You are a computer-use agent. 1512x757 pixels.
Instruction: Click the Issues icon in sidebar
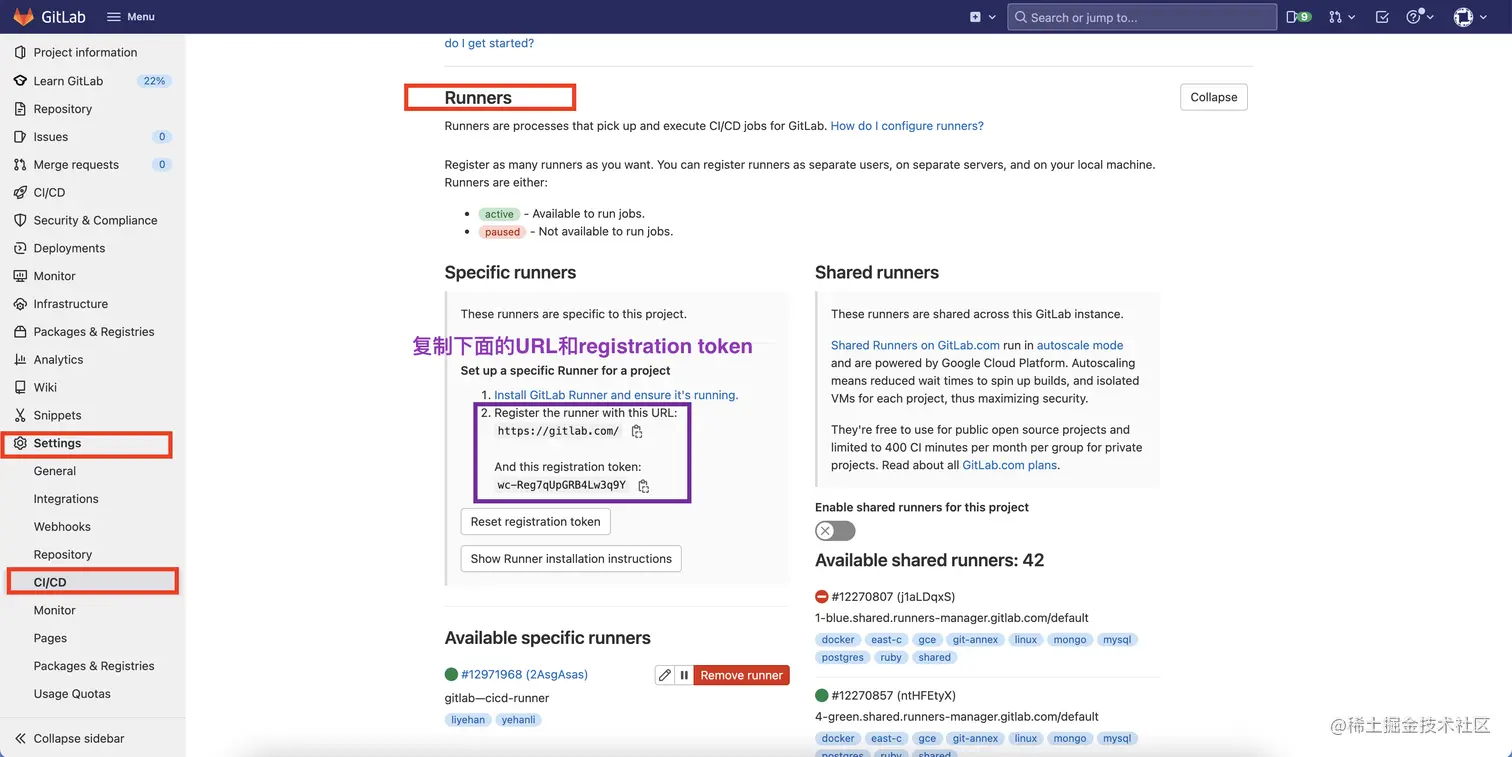coord(20,137)
